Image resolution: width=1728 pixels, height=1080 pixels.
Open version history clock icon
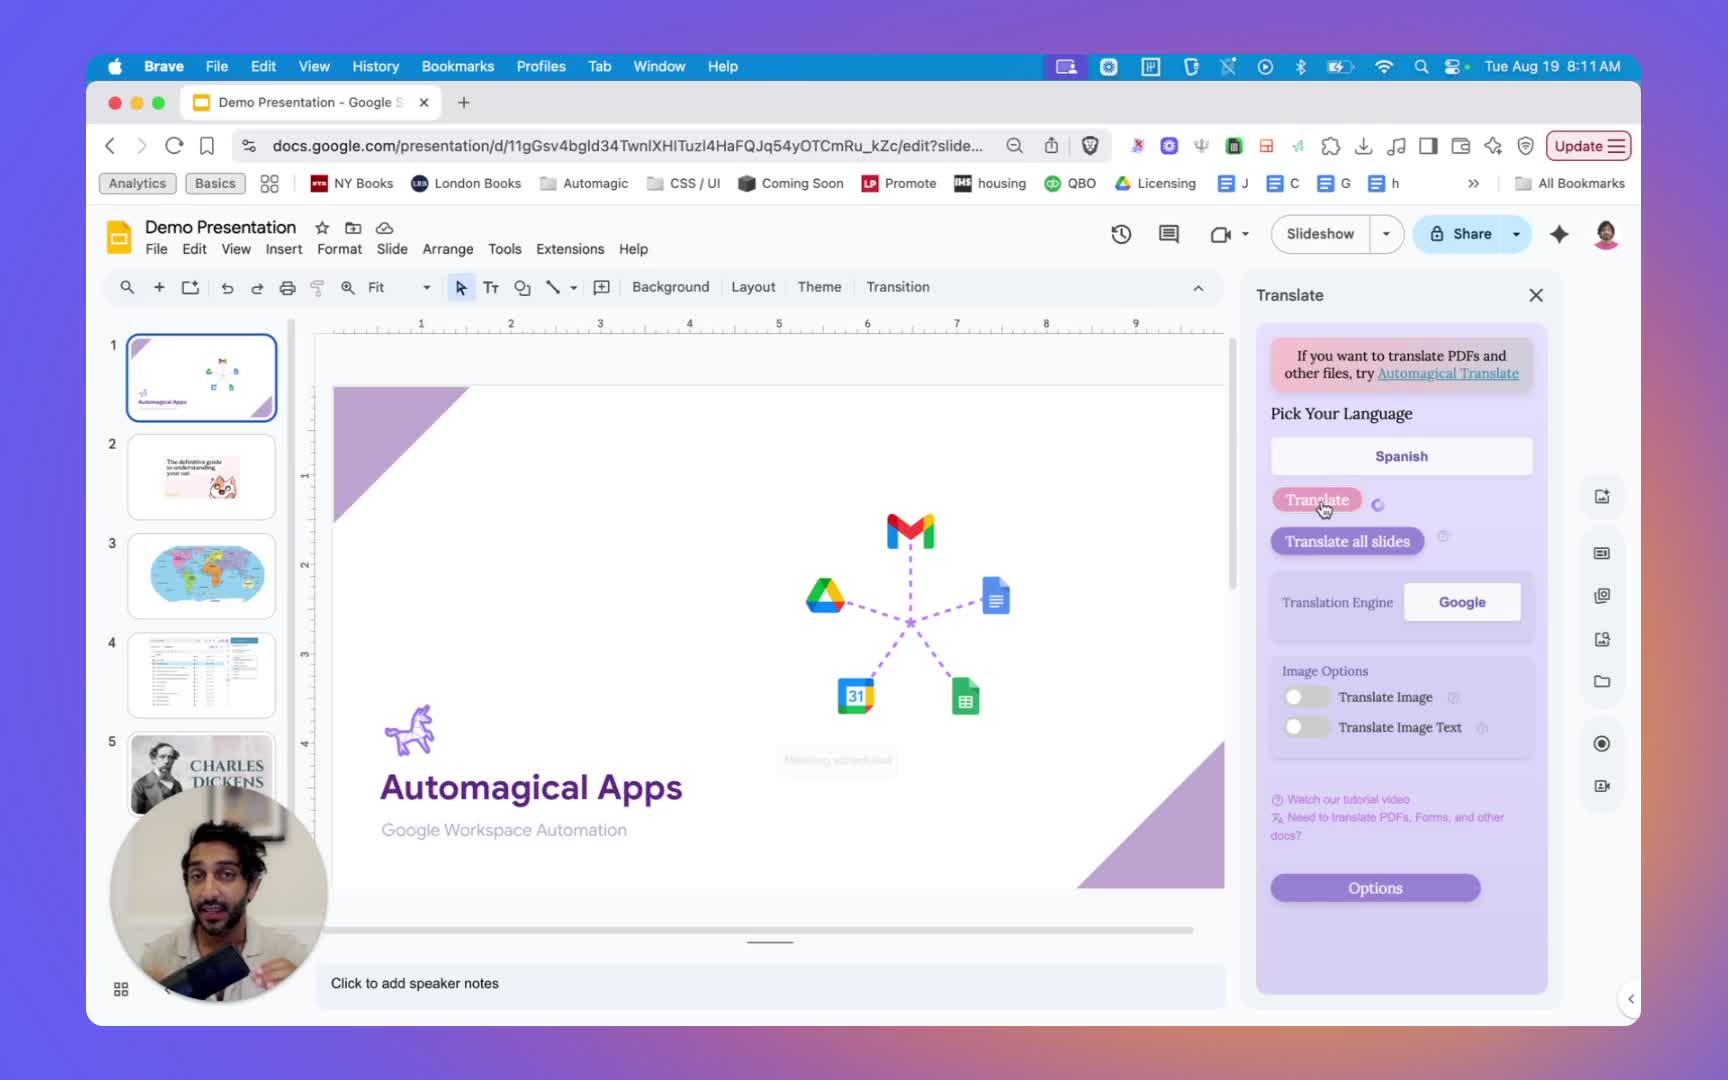click(1121, 234)
